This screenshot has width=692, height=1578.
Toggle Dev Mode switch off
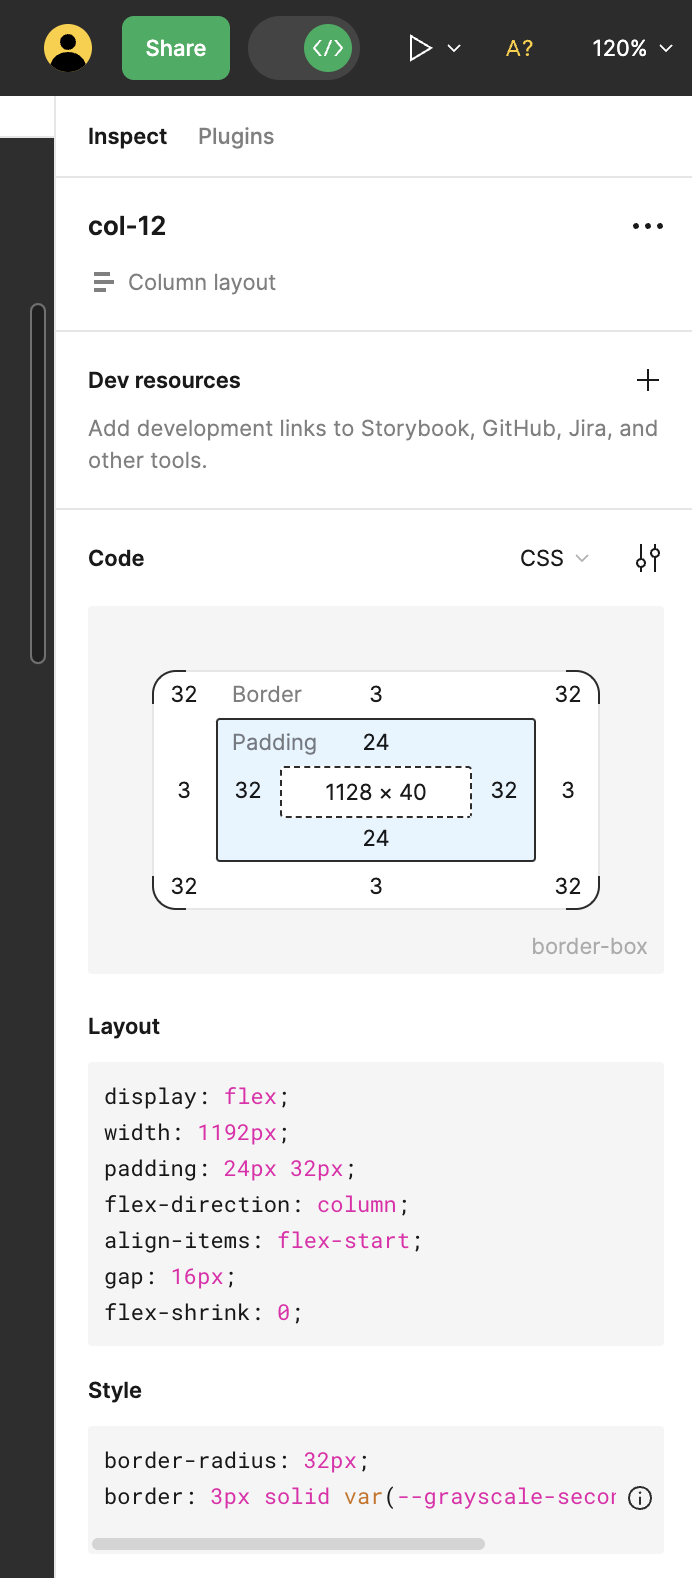(x=304, y=48)
